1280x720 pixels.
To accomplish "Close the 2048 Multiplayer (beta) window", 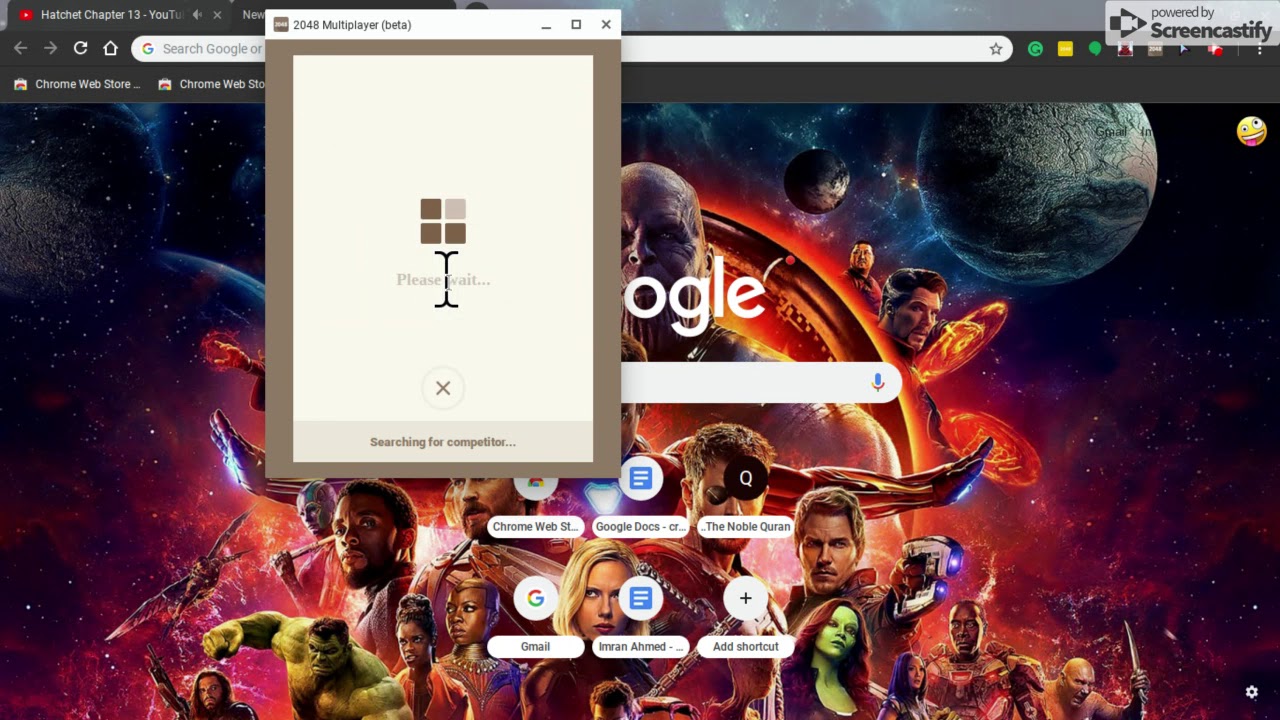I will point(606,25).
